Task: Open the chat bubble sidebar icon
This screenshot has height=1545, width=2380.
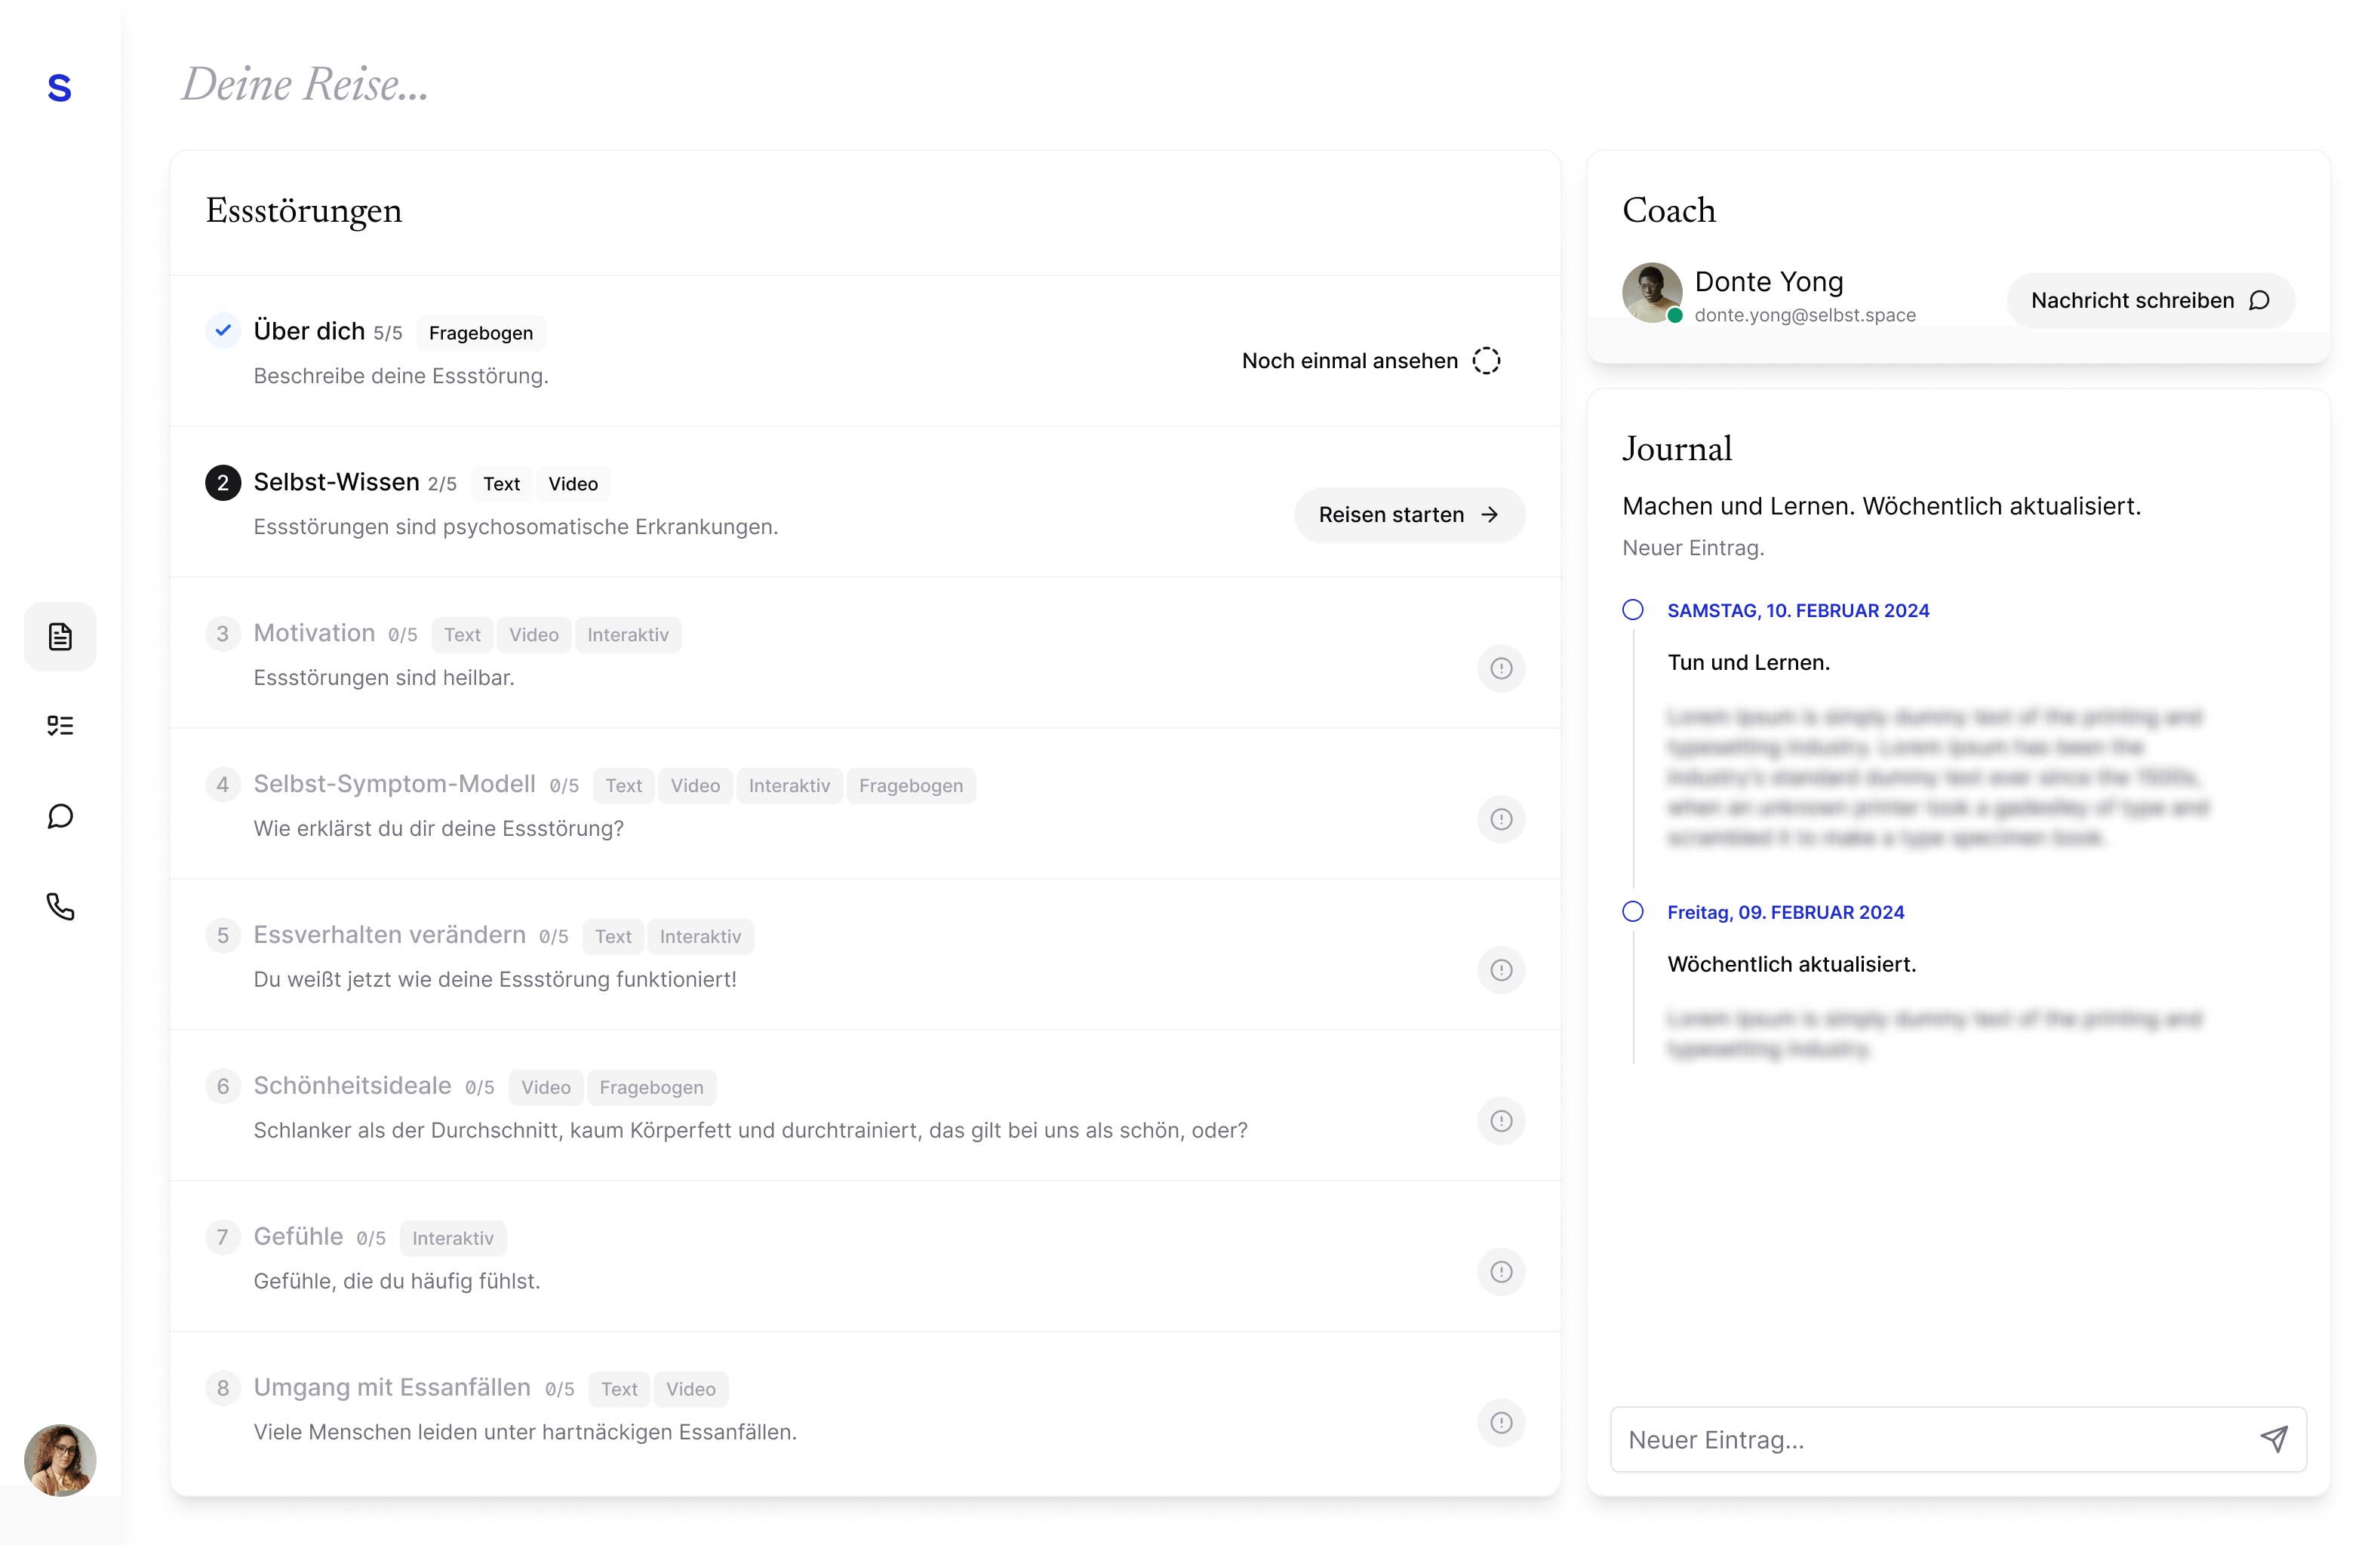Action: pyautogui.click(x=60, y=816)
